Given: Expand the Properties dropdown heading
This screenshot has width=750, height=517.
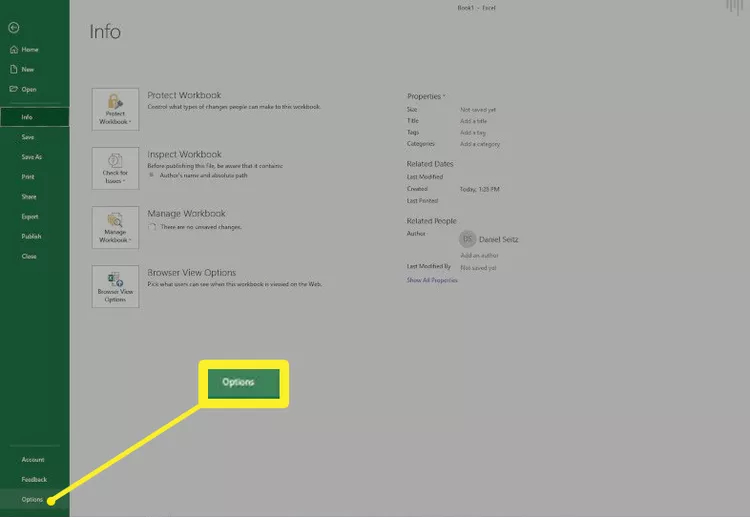Looking at the screenshot, I should (426, 96).
